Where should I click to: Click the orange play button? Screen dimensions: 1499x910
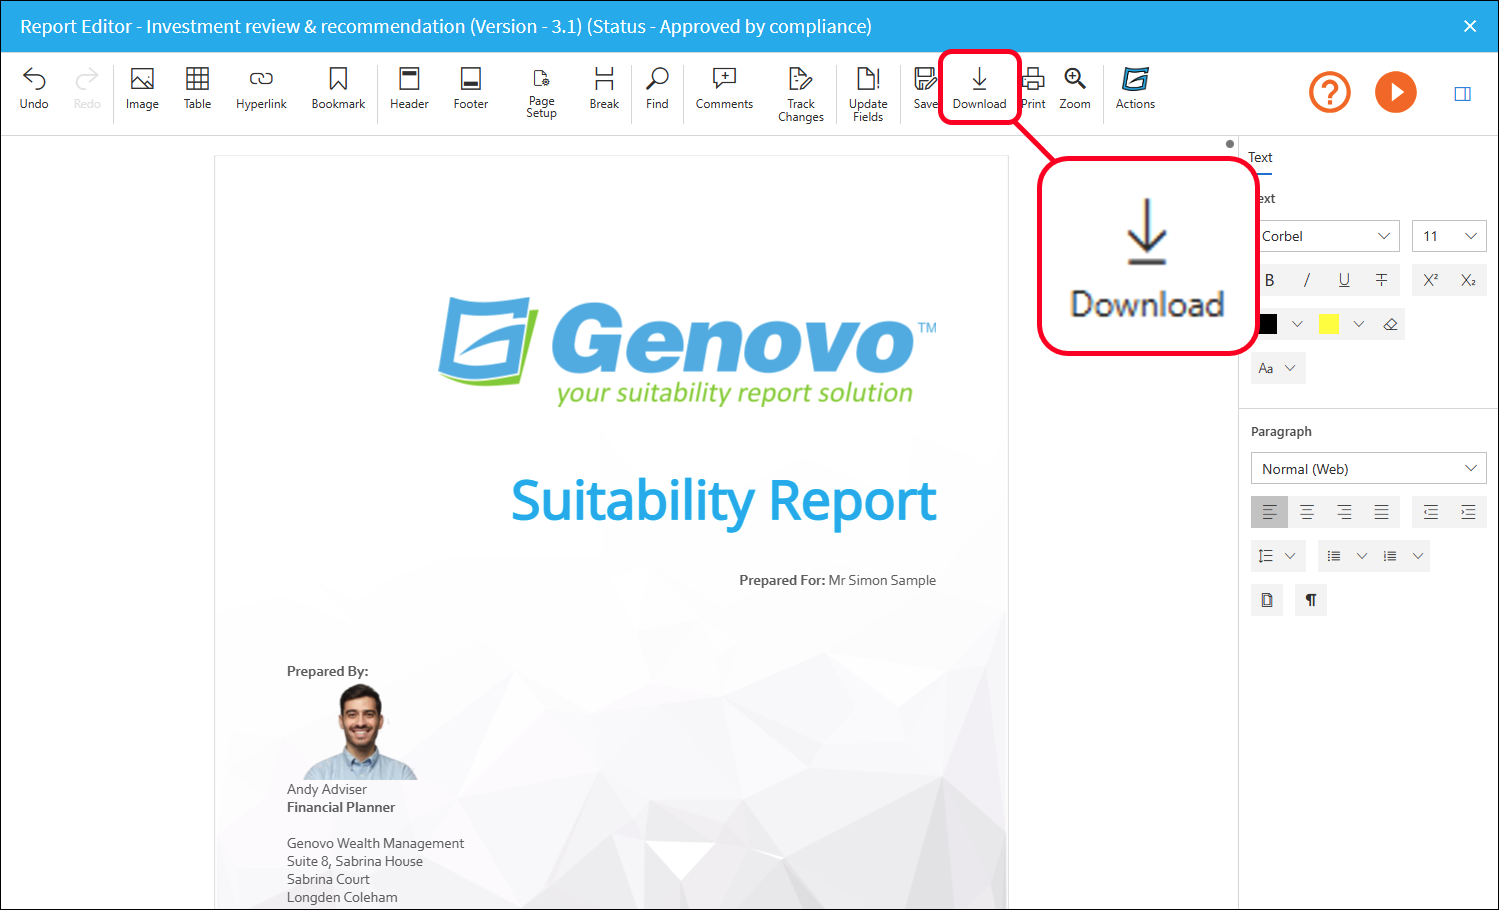tap(1396, 92)
